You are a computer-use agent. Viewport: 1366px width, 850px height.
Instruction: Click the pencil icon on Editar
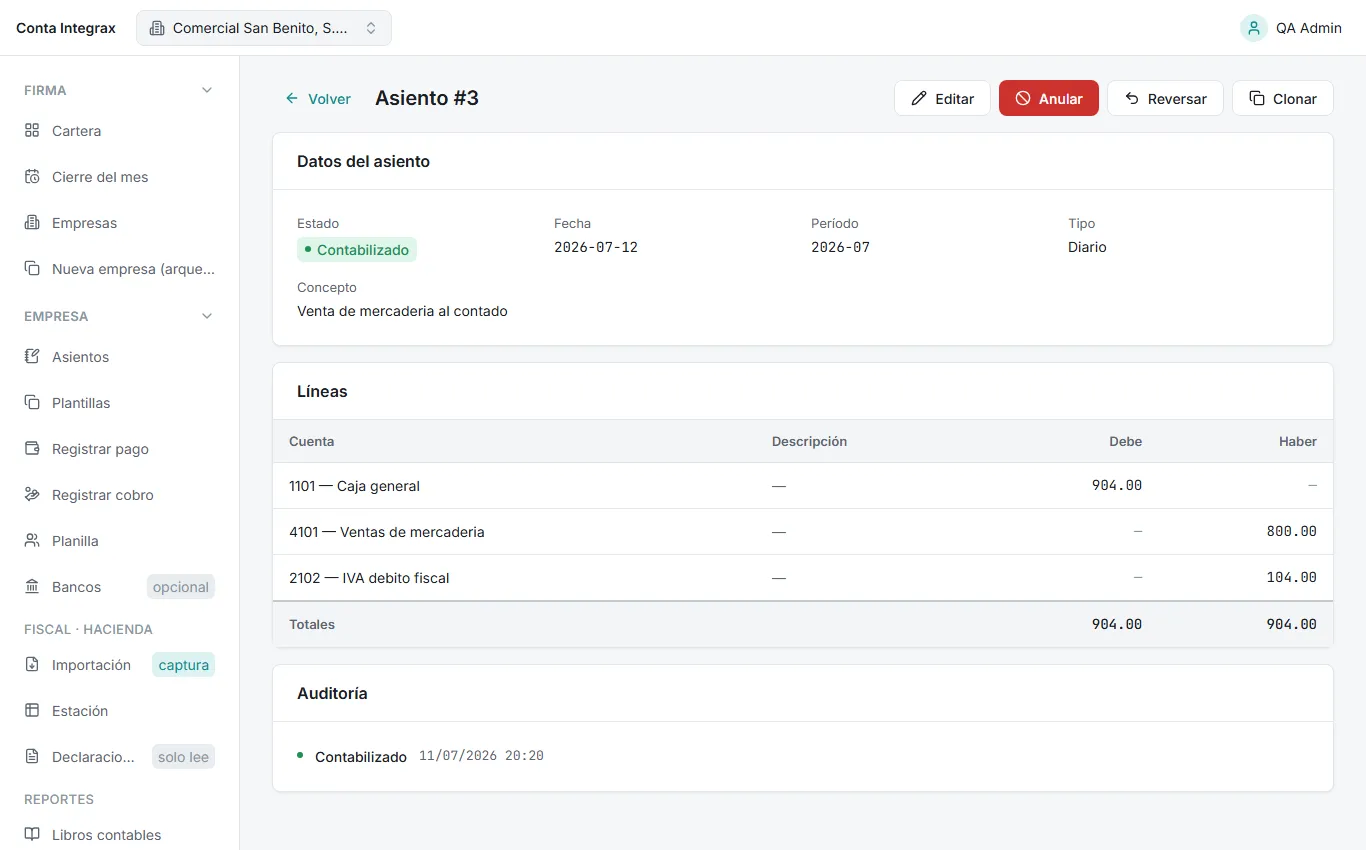919,99
